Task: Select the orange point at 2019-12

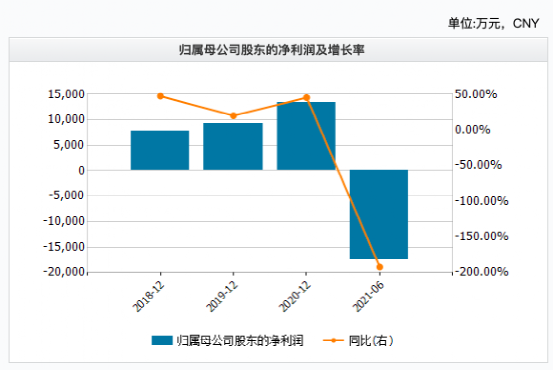Action: (x=233, y=116)
